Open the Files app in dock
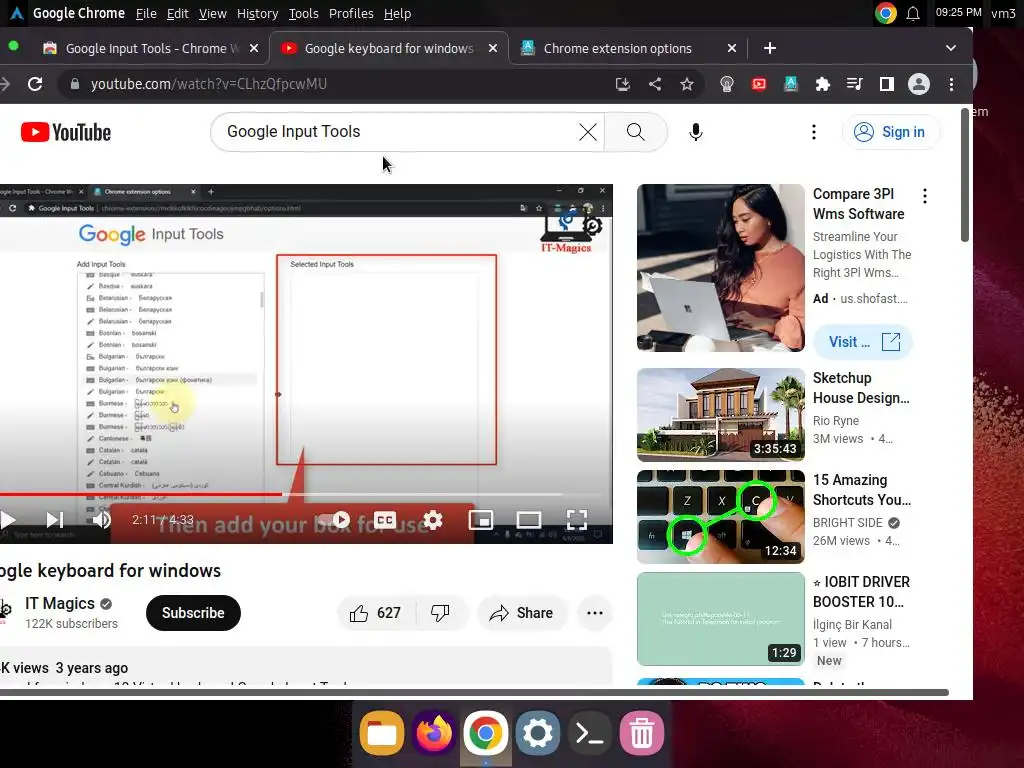1024x768 pixels. pos(381,733)
